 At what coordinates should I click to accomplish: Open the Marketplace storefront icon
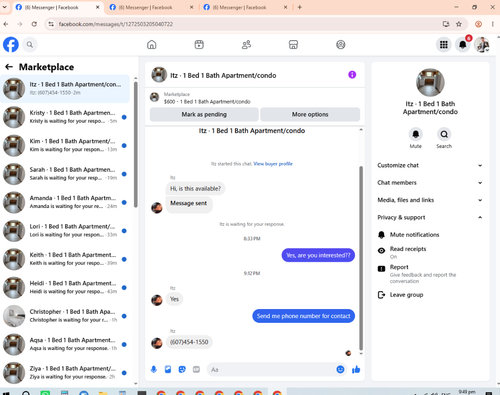293,44
